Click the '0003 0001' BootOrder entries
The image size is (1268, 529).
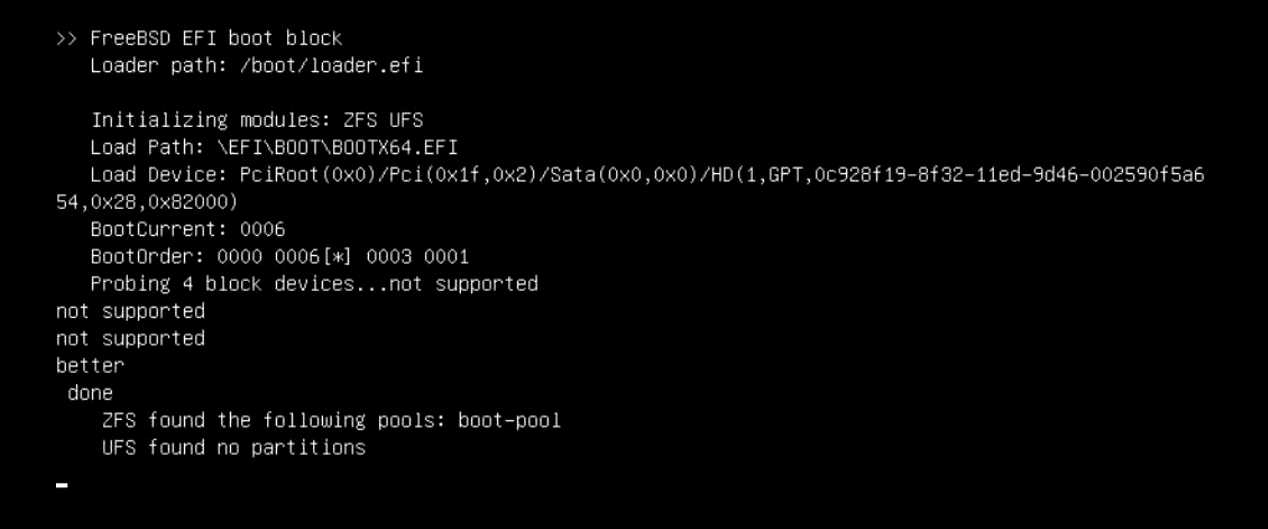click(417, 257)
